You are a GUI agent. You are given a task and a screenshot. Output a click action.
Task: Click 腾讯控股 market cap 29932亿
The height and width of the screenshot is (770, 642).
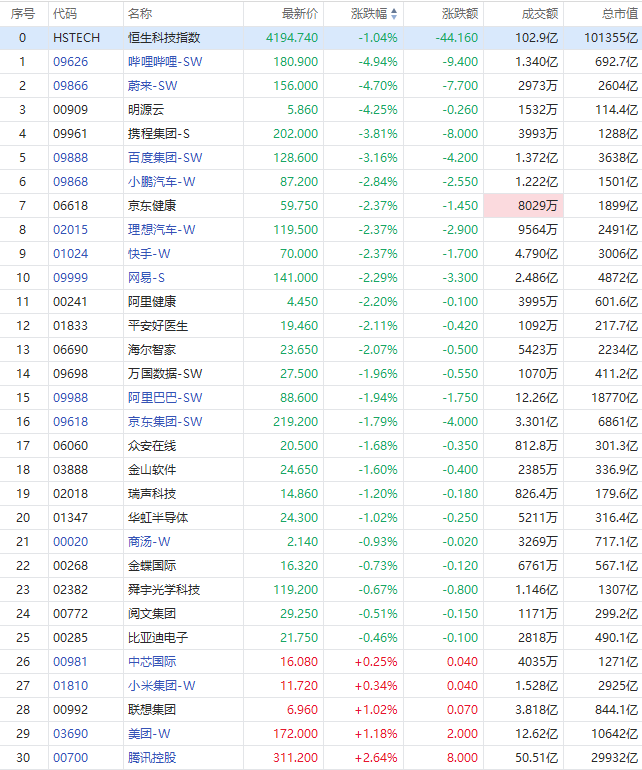[x=615, y=758]
